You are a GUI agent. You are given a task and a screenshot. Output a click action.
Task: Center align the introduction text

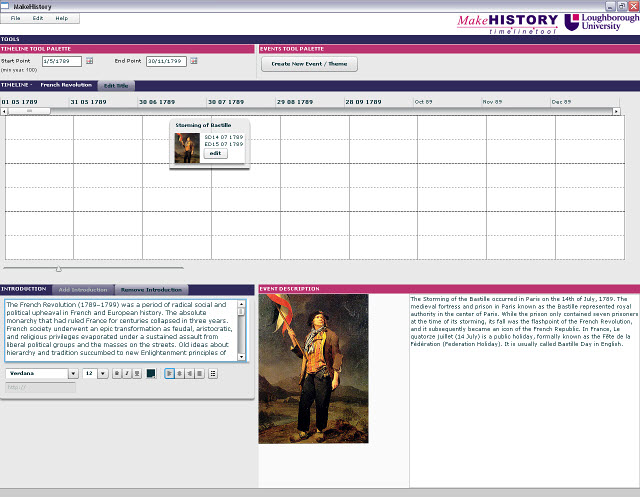click(x=180, y=373)
